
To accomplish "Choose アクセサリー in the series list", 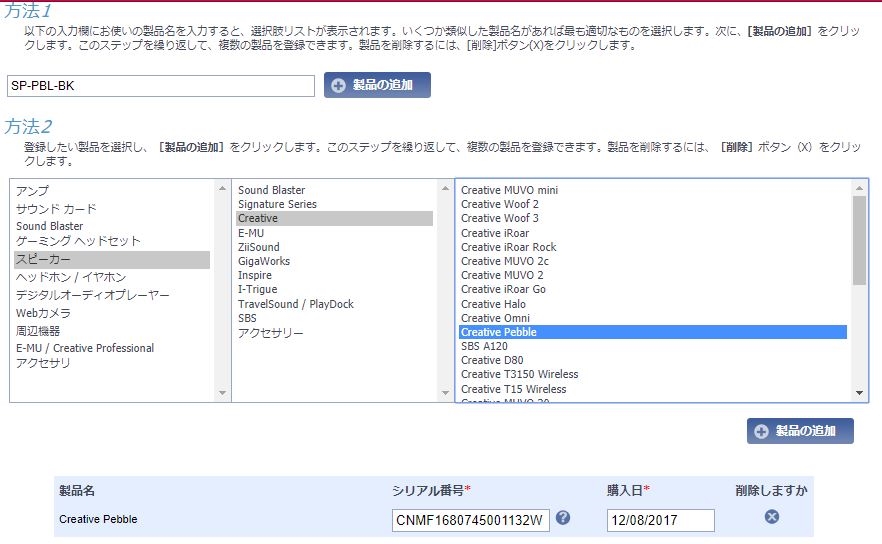I will (271, 333).
